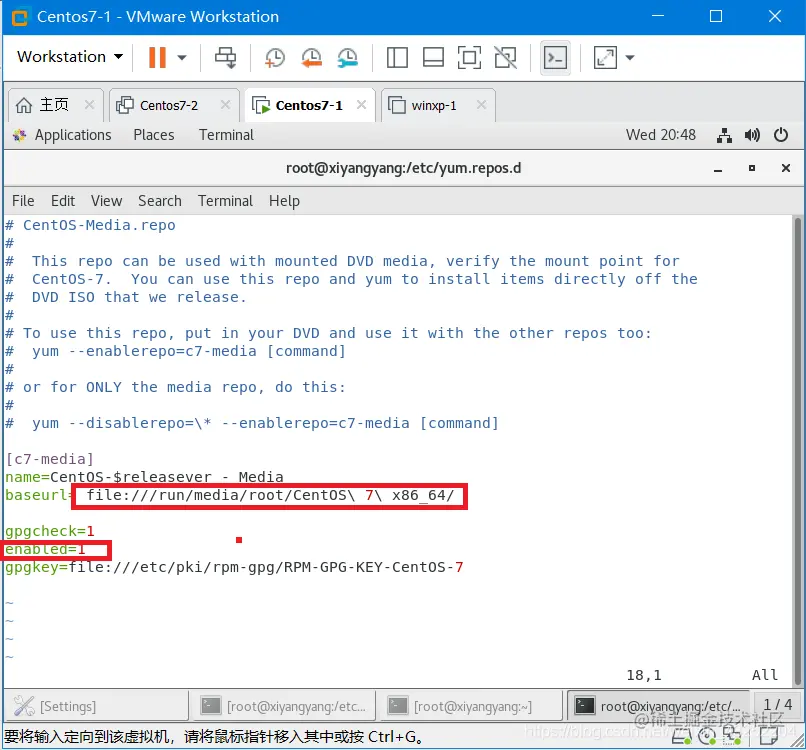Open the Places menu
Viewport: 806px width, 750px height.
[154, 135]
